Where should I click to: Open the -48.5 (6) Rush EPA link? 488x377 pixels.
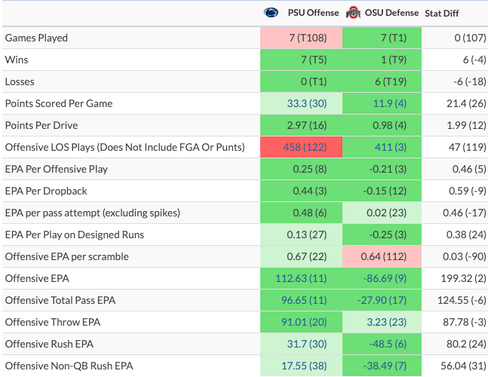click(388, 344)
